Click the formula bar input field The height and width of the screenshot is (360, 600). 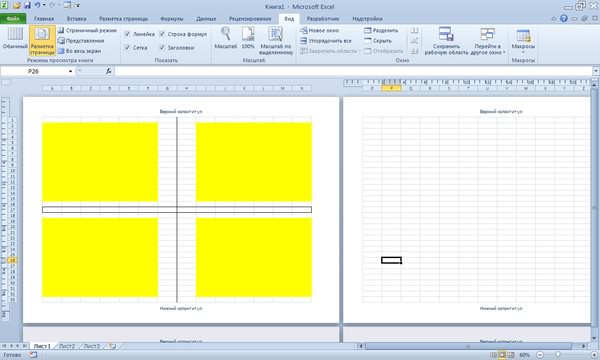pos(353,71)
